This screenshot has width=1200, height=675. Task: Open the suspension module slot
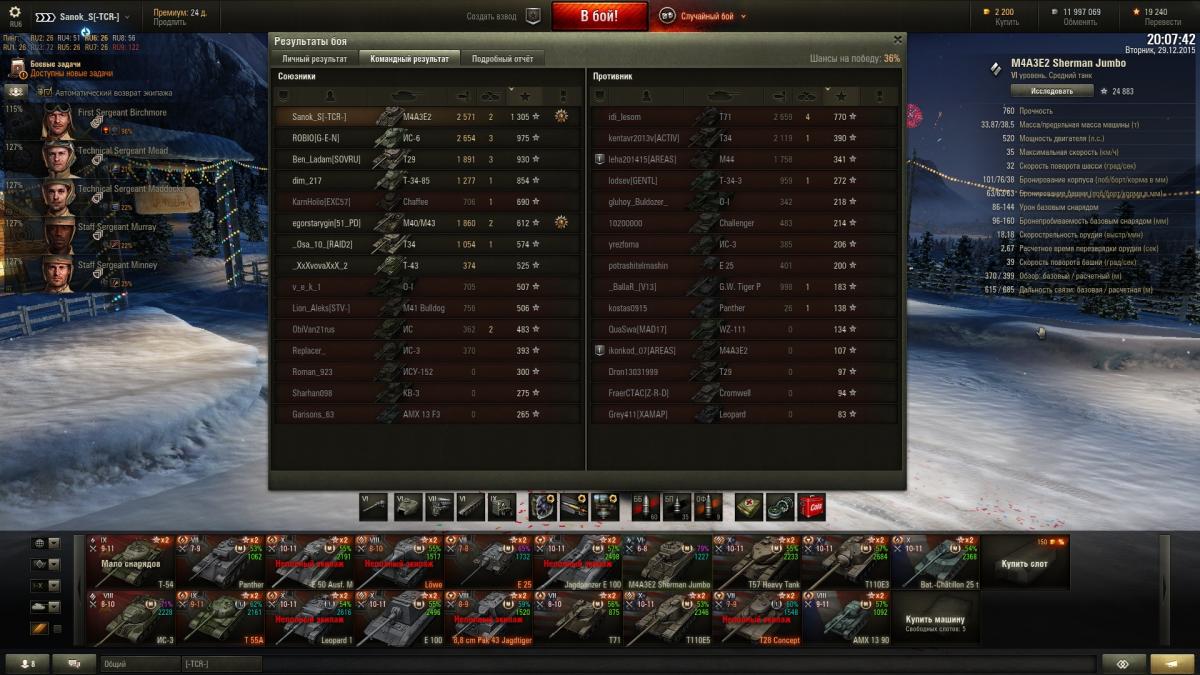pyautogui.click(x=469, y=507)
